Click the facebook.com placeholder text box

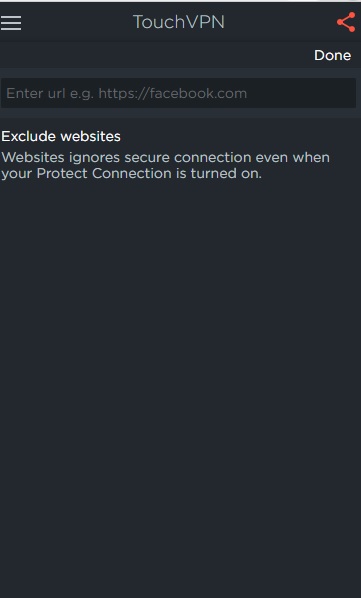pyautogui.click(x=178, y=93)
